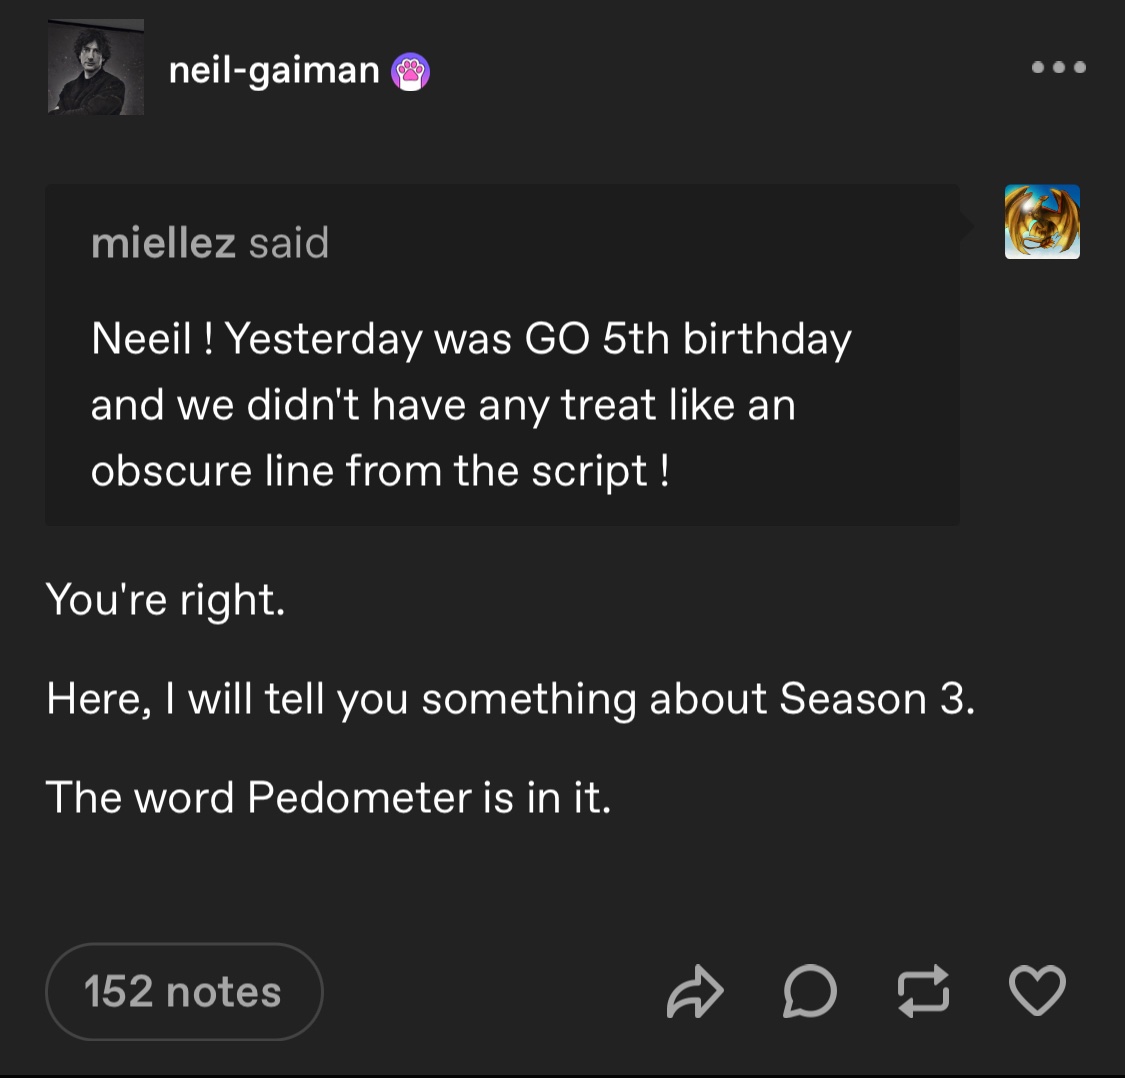Click the sentence mentioning Season 3
Image resolution: width=1125 pixels, height=1078 pixels.
[x=510, y=698]
